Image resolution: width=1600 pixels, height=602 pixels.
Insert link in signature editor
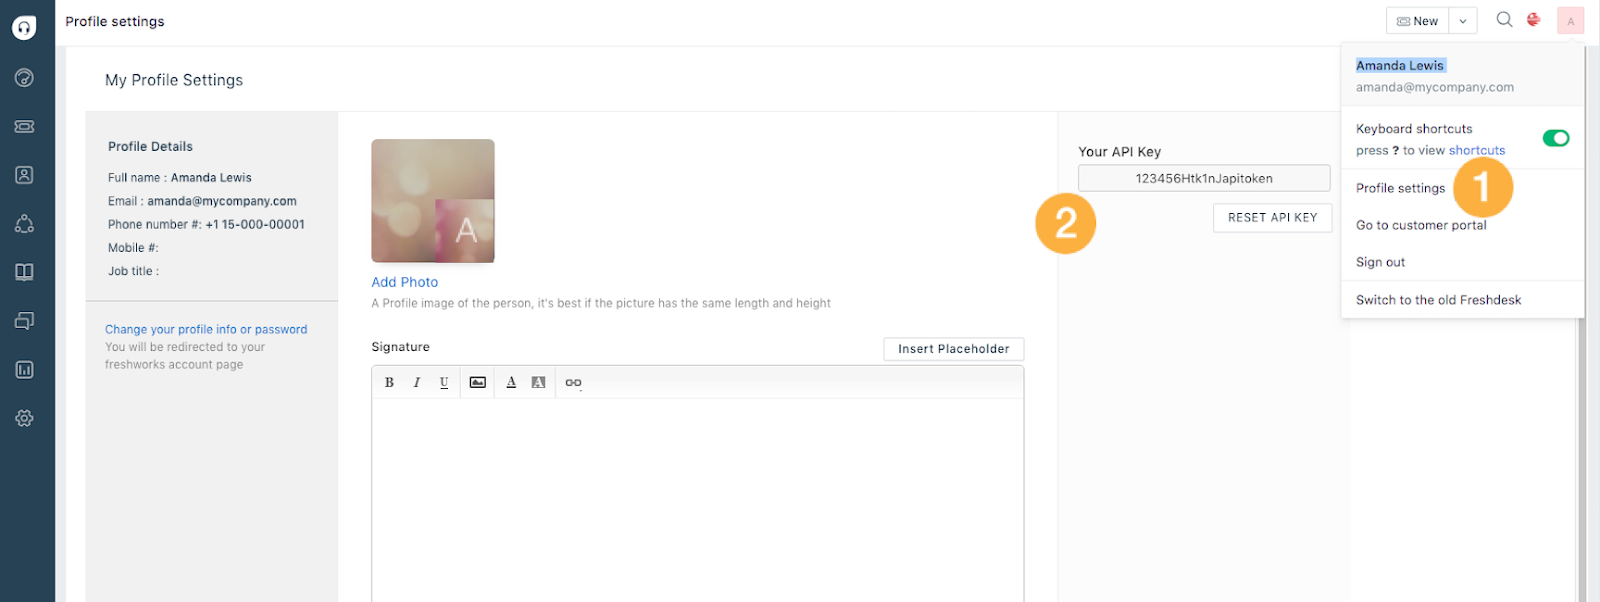coord(573,382)
